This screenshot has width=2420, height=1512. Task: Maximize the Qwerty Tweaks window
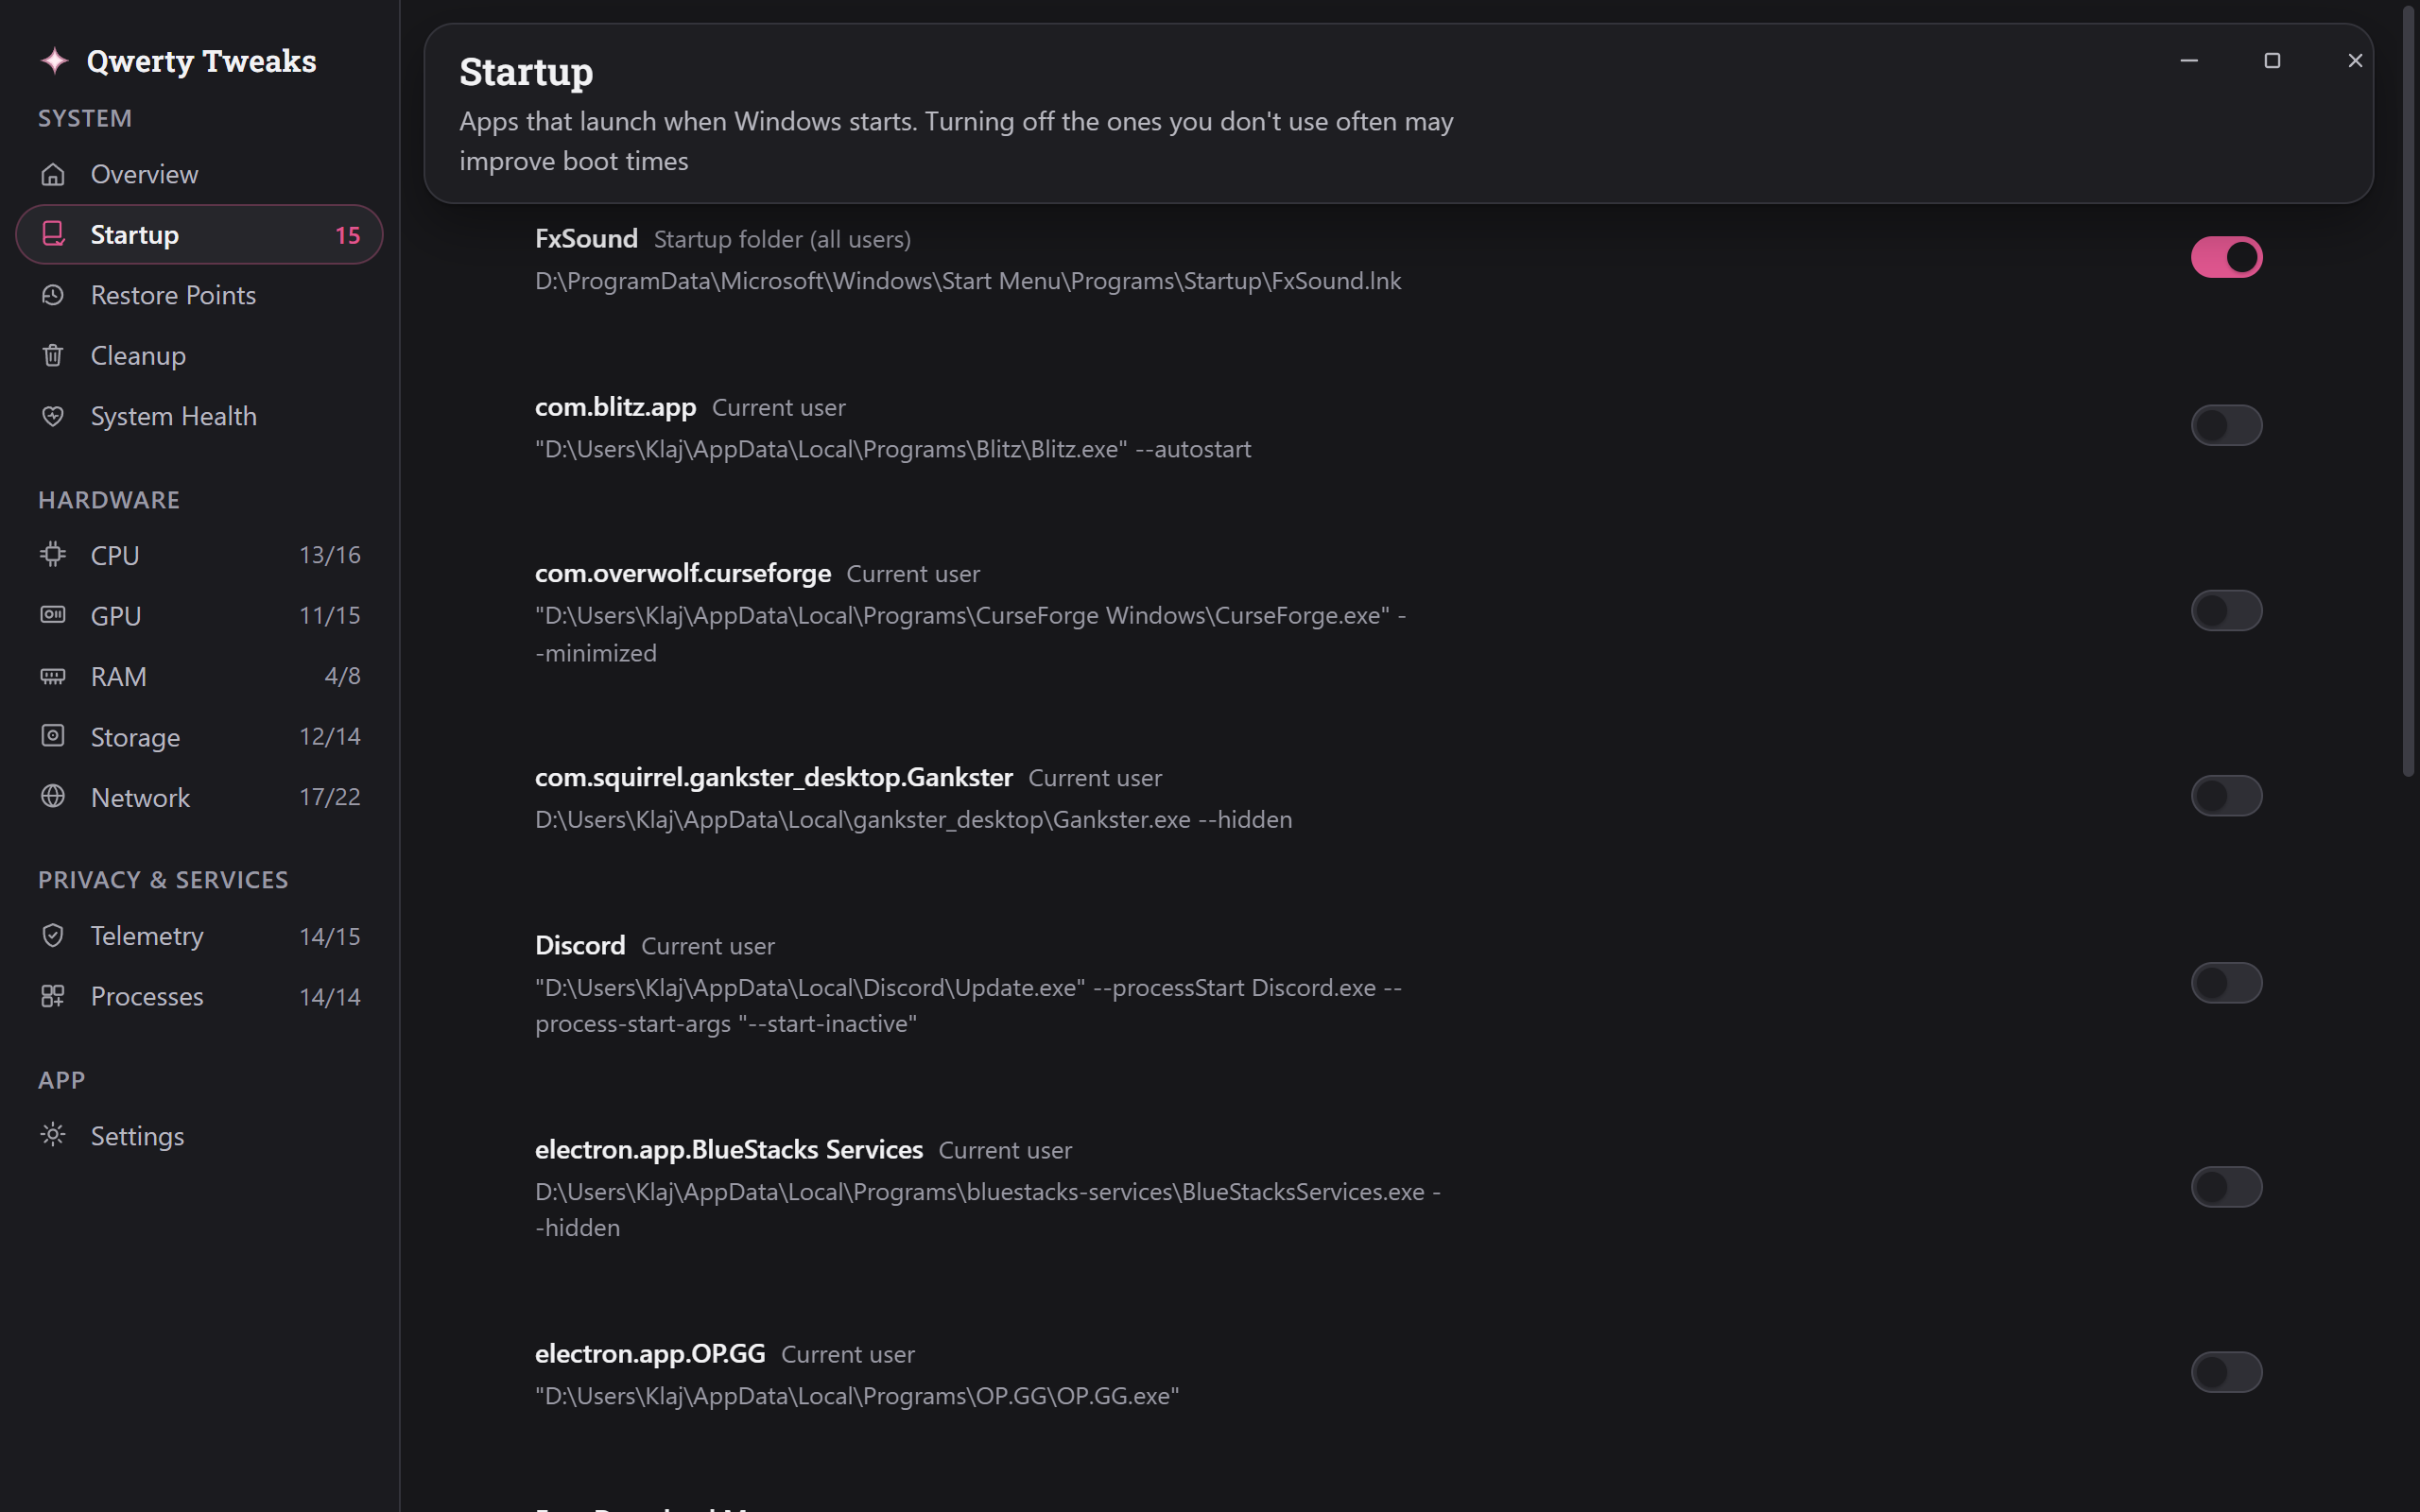click(2272, 61)
